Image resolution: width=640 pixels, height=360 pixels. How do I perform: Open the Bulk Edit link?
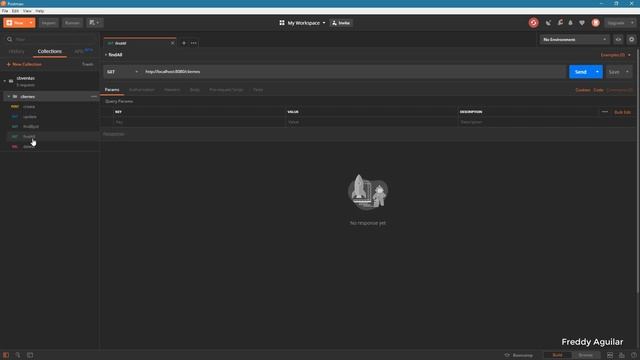622,112
